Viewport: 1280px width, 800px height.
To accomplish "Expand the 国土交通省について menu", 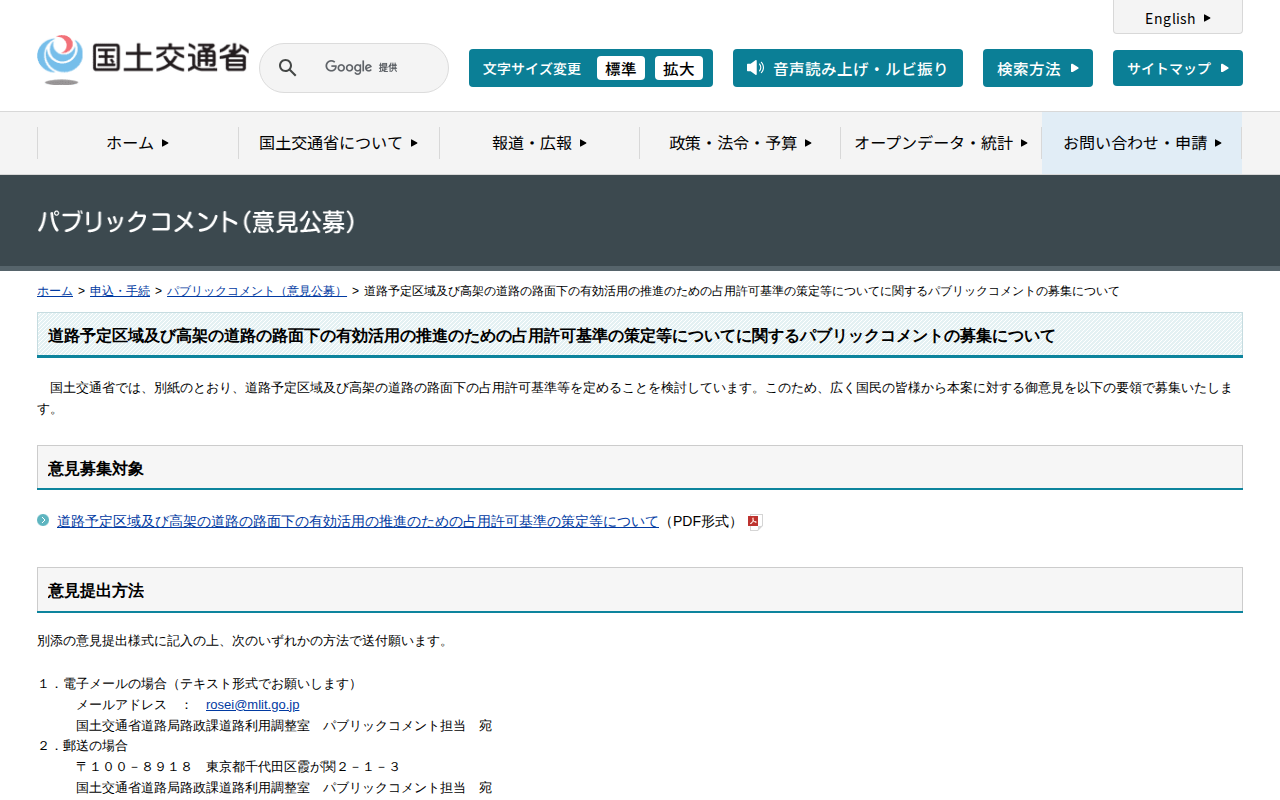I will (338, 143).
